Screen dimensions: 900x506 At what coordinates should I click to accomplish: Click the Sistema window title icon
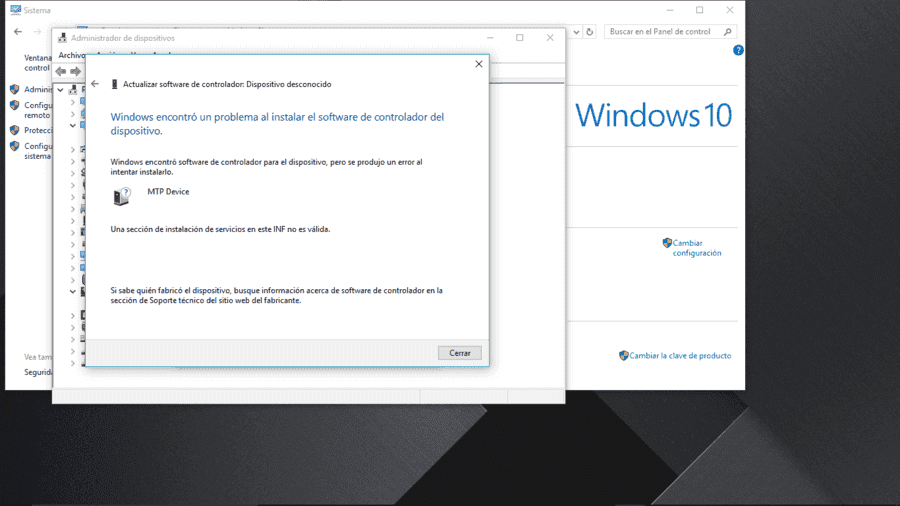15,10
